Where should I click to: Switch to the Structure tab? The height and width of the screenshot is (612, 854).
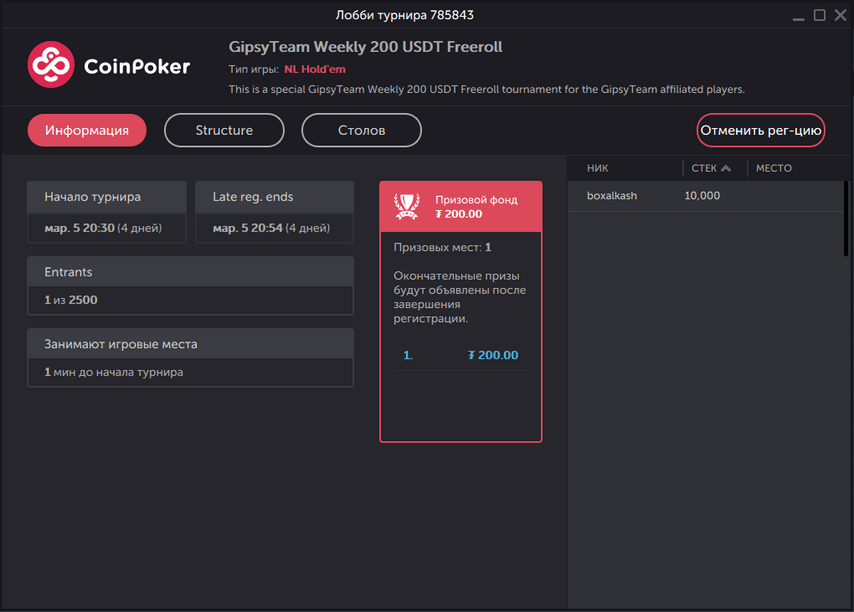pyautogui.click(x=224, y=130)
